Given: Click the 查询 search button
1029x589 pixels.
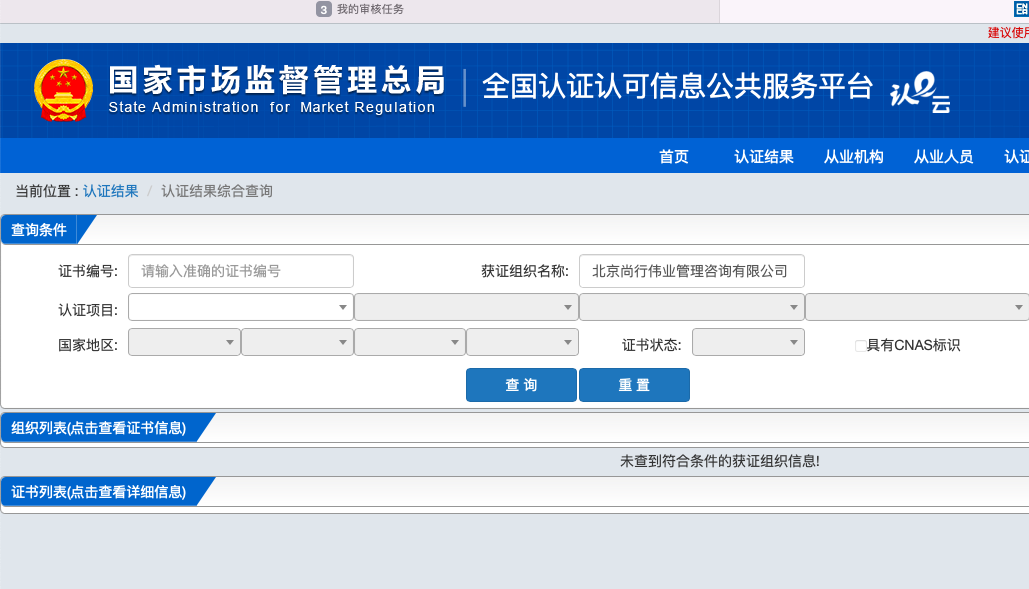Looking at the screenshot, I should [x=522, y=385].
